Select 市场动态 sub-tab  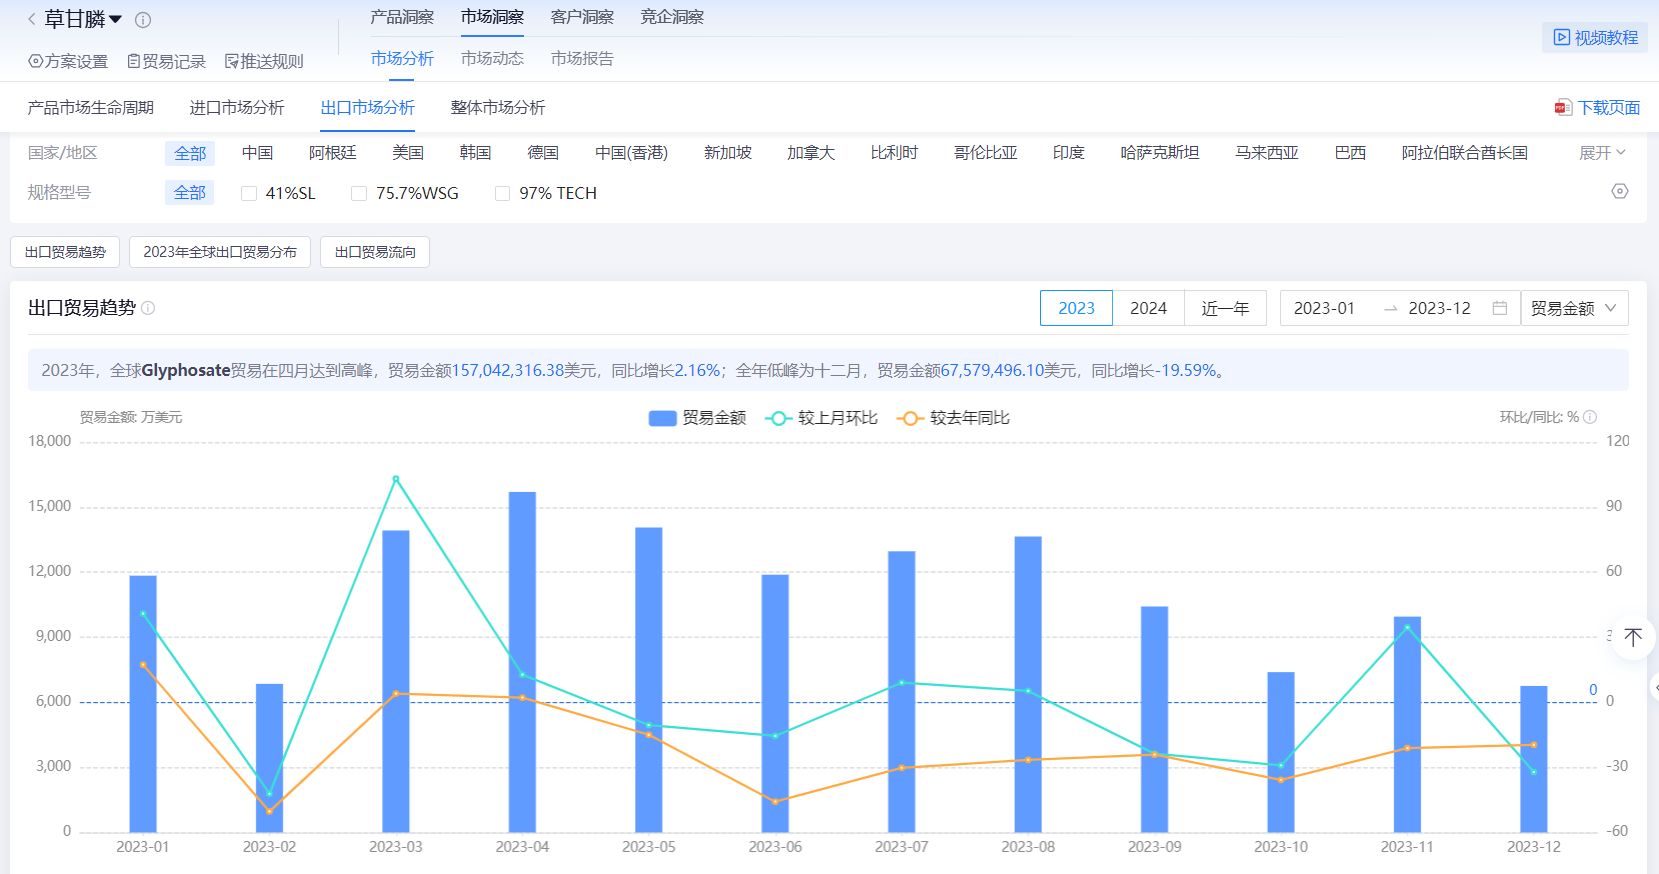[x=492, y=59]
